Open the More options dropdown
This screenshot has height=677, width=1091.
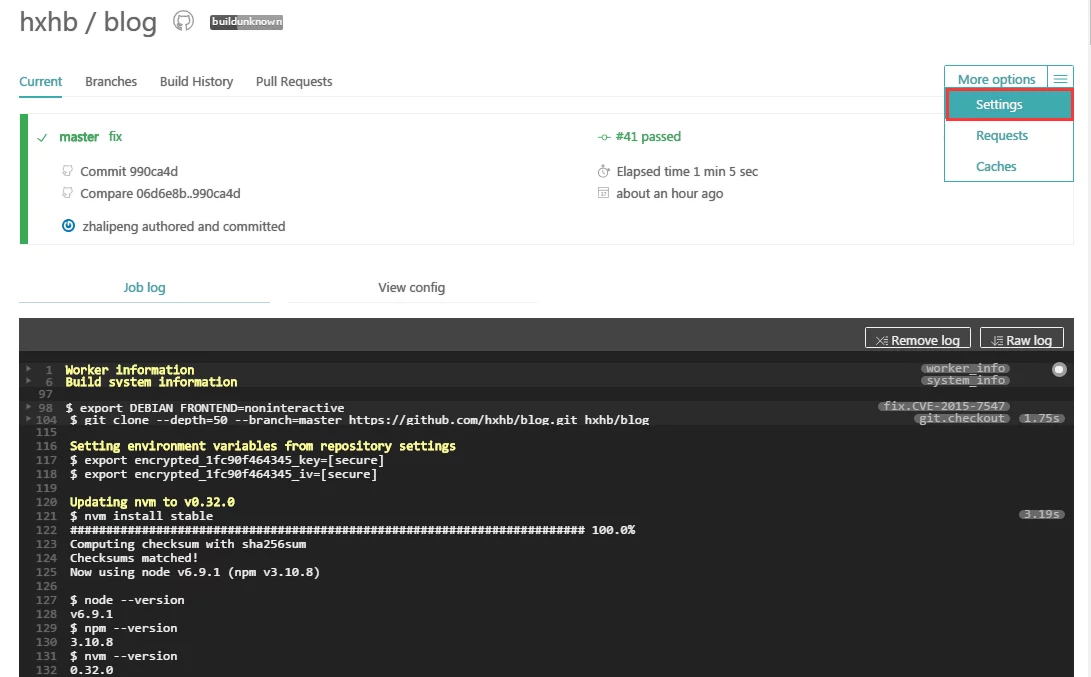click(996, 79)
